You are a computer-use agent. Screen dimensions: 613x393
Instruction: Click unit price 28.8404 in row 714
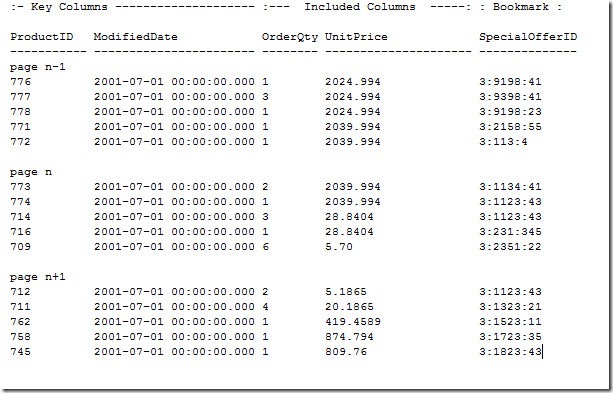(x=349, y=217)
